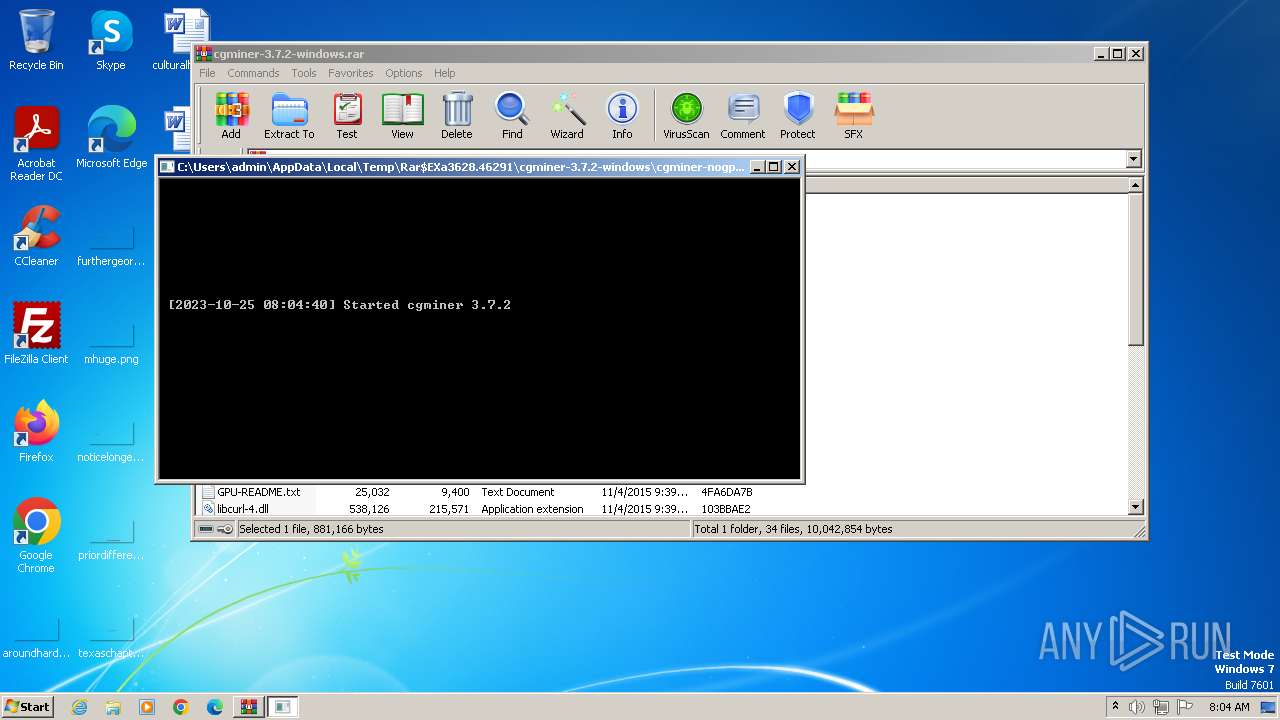Viewport: 1280px width, 720px height.
Task: Start VirusScan on the archive
Action: coord(686,116)
